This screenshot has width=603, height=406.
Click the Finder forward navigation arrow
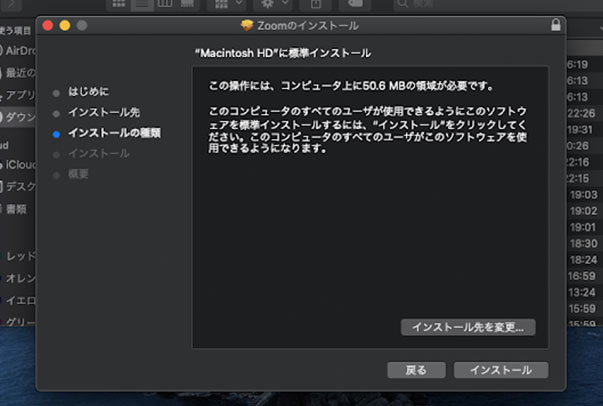coord(11,4)
